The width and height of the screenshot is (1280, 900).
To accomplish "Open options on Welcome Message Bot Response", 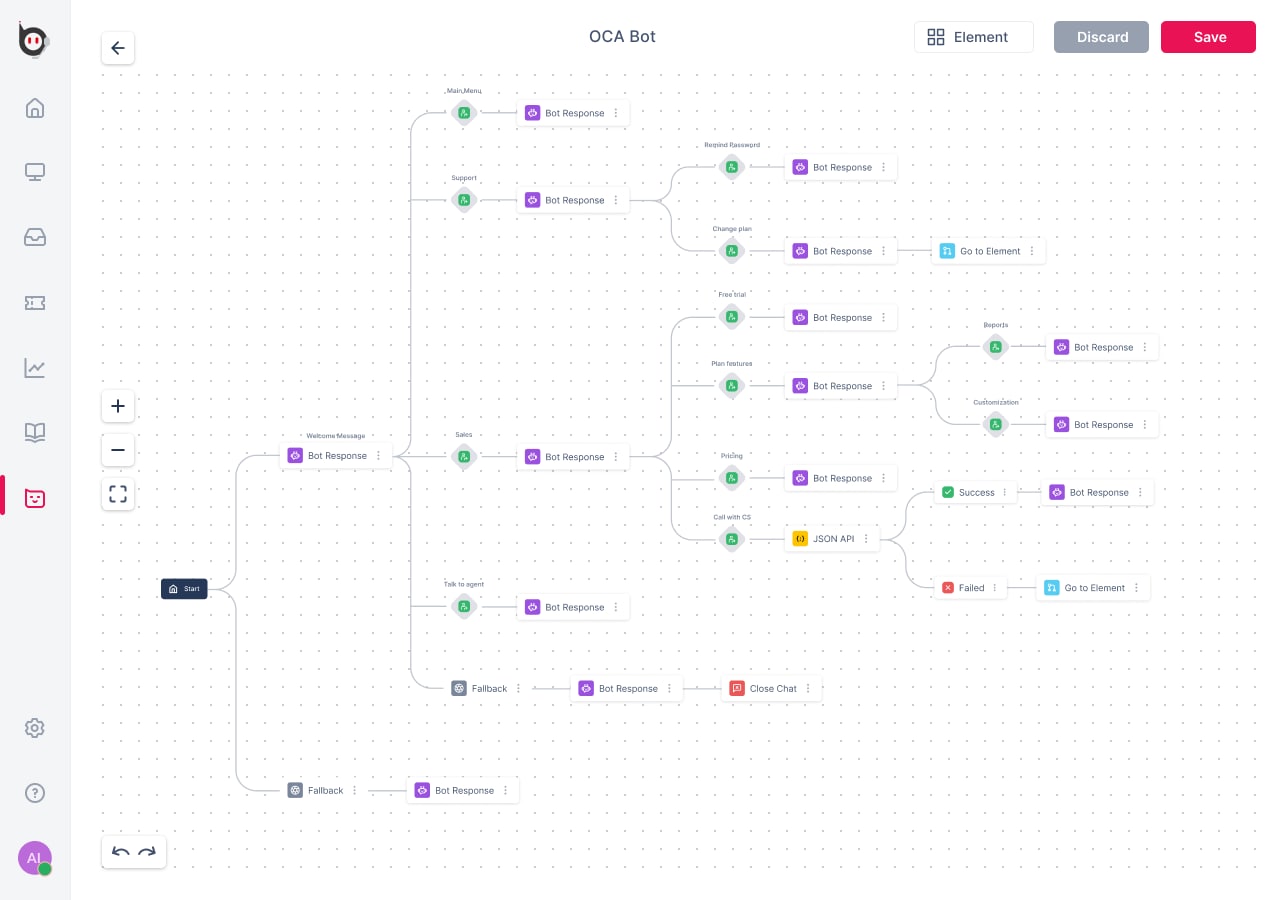I will [378, 456].
